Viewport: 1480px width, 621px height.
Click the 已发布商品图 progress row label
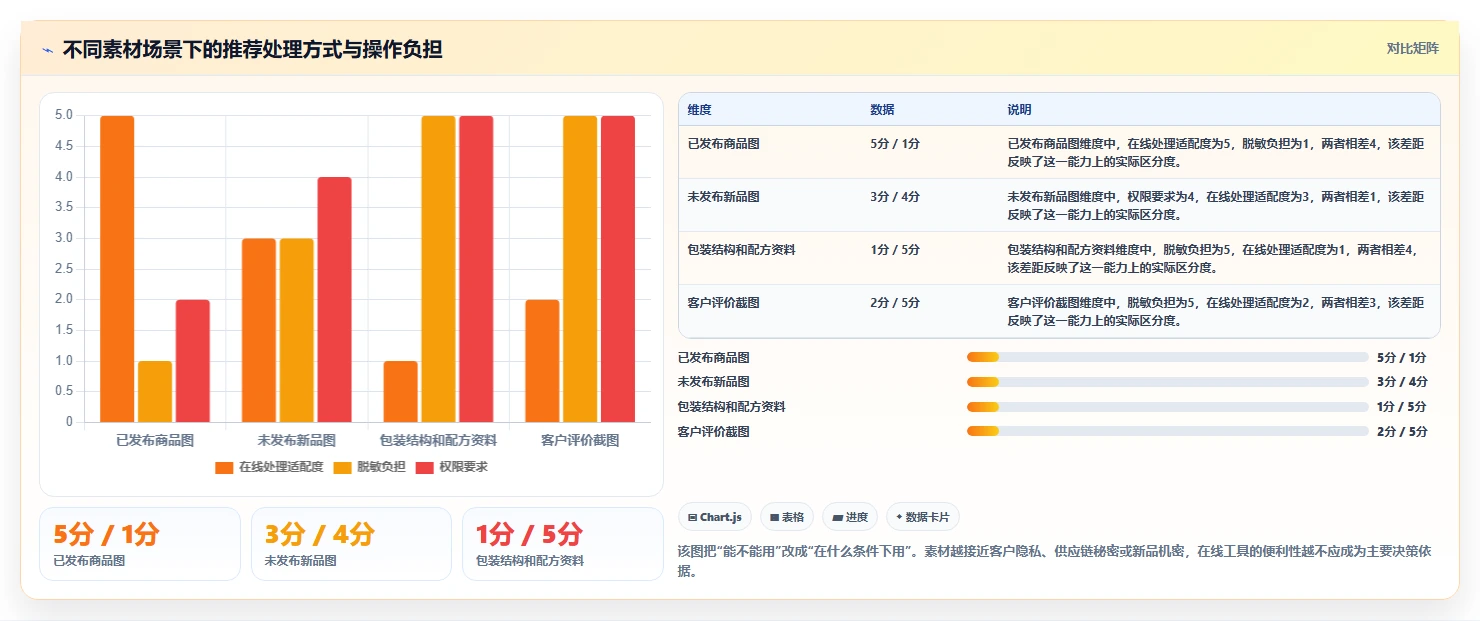click(714, 357)
